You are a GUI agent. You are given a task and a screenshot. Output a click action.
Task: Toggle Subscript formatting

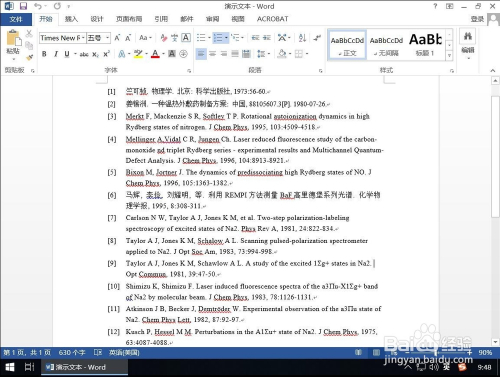pyautogui.click(x=95, y=54)
